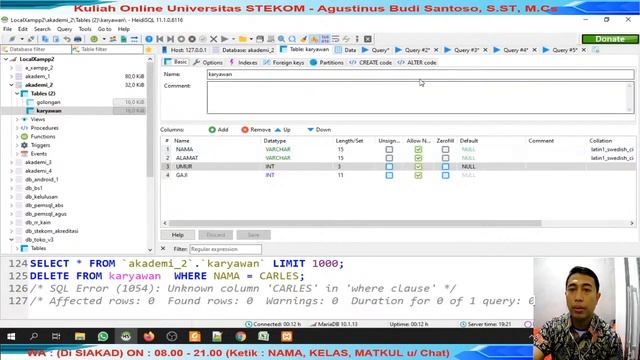The image size is (640, 360).
Task: Toggle Zerofill checkbox for GAJI column
Action: (x=445, y=175)
